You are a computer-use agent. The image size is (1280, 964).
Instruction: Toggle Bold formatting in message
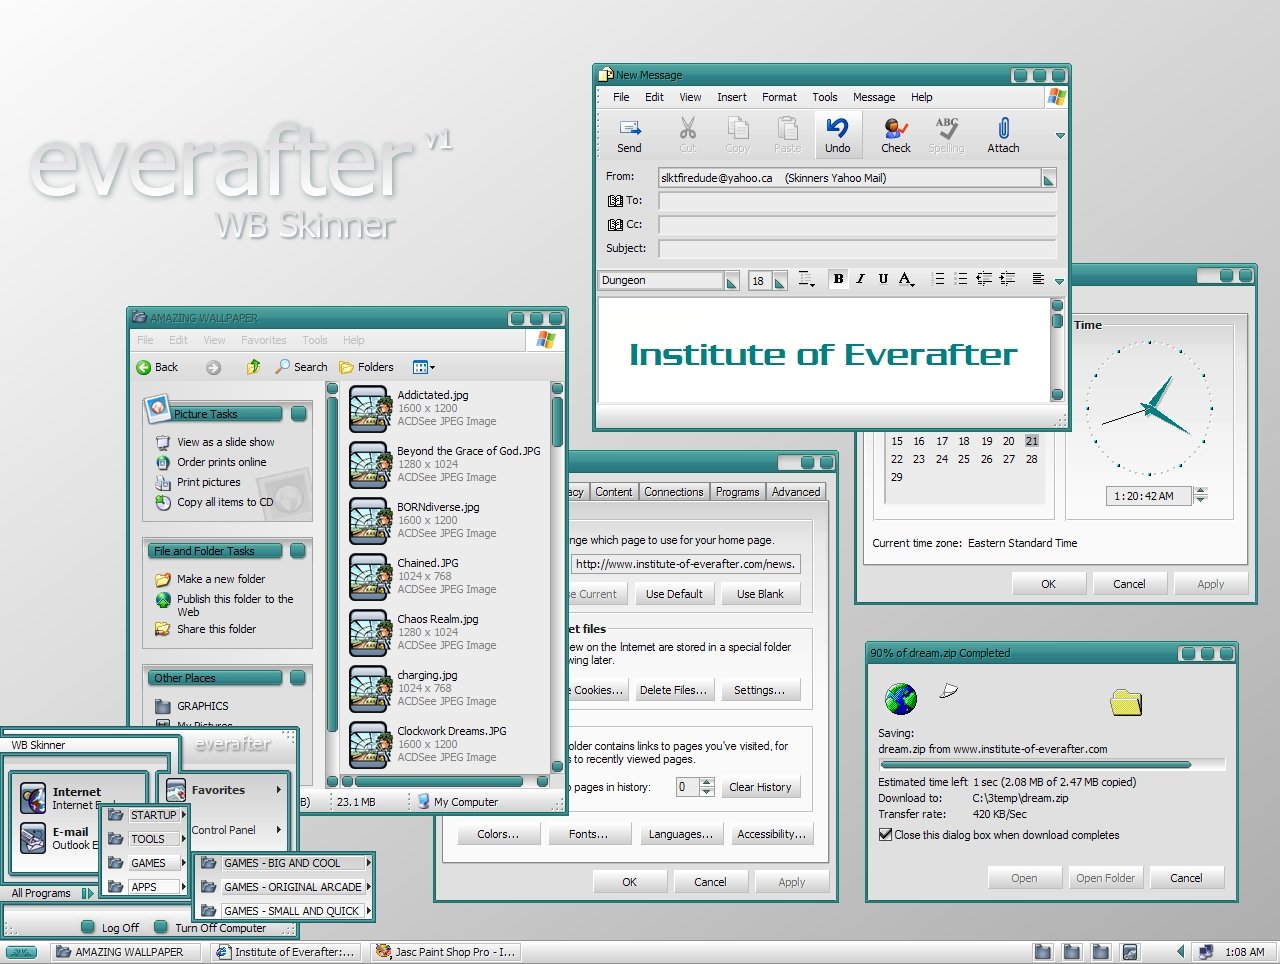tap(838, 279)
